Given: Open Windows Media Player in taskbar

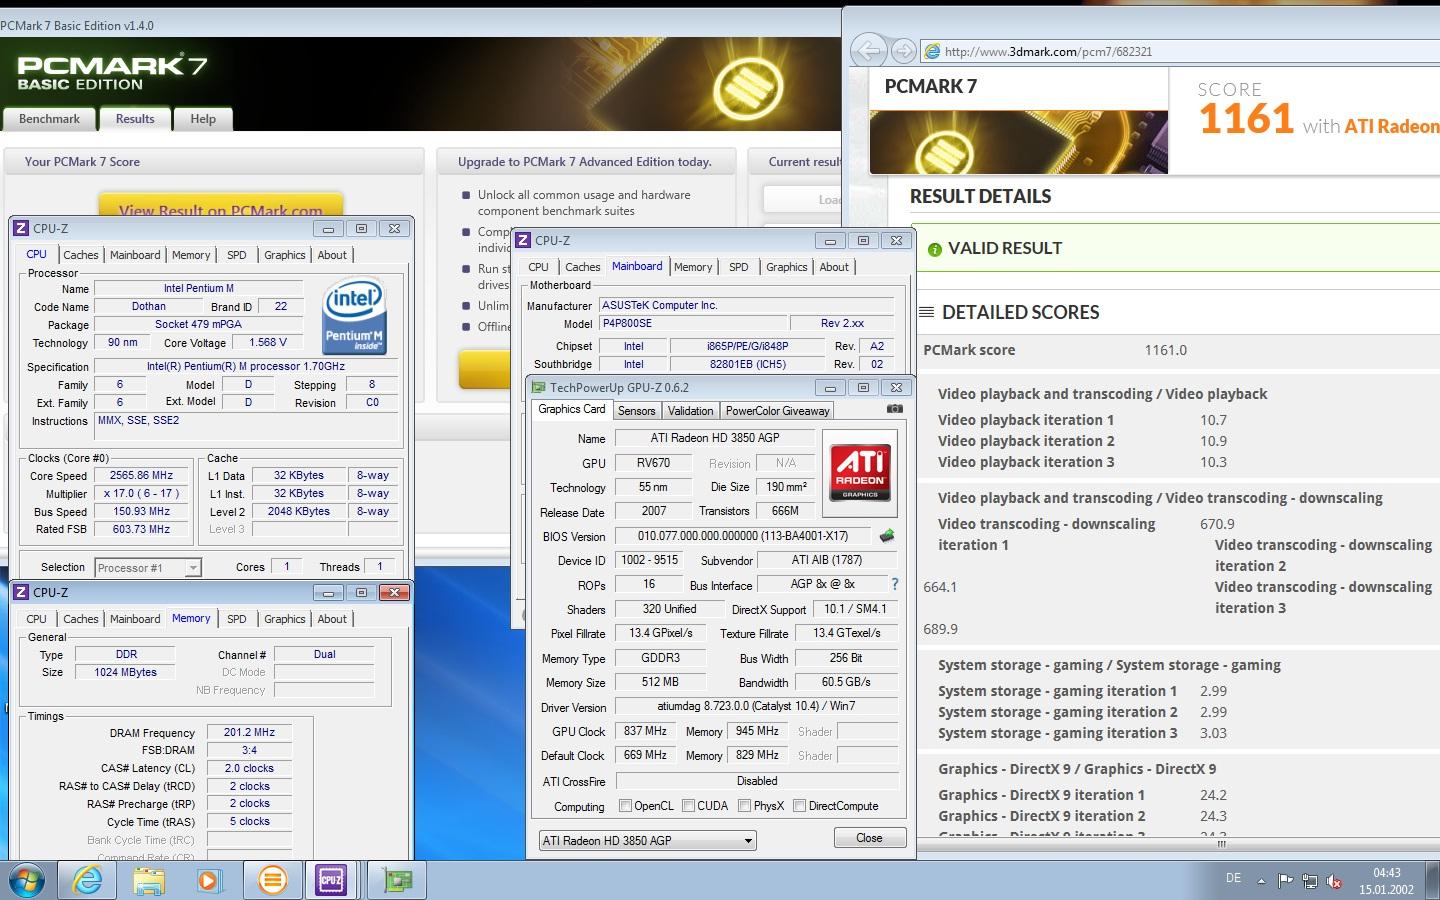Looking at the screenshot, I should click(x=208, y=880).
